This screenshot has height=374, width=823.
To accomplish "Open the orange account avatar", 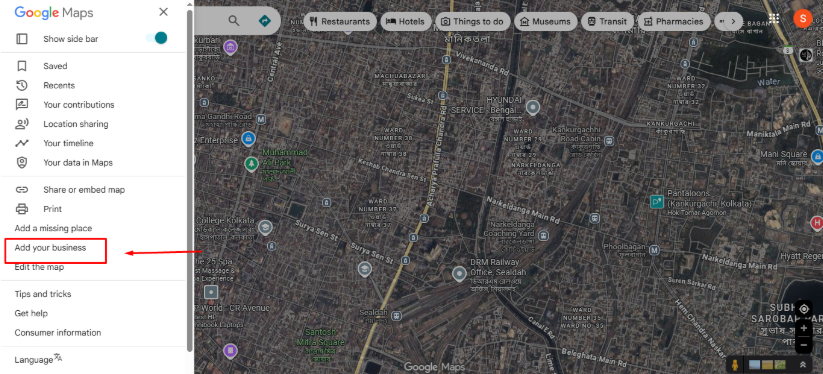I will [802, 18].
